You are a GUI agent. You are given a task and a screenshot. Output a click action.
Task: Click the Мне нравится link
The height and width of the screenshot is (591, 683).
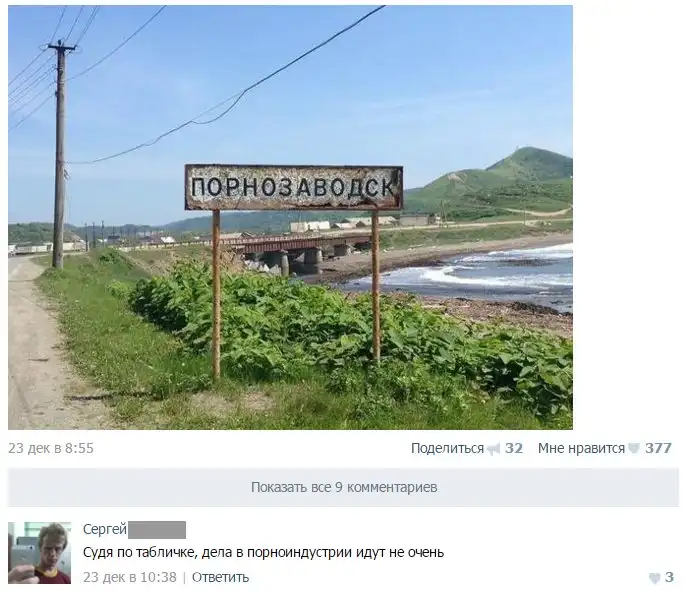click(x=581, y=448)
